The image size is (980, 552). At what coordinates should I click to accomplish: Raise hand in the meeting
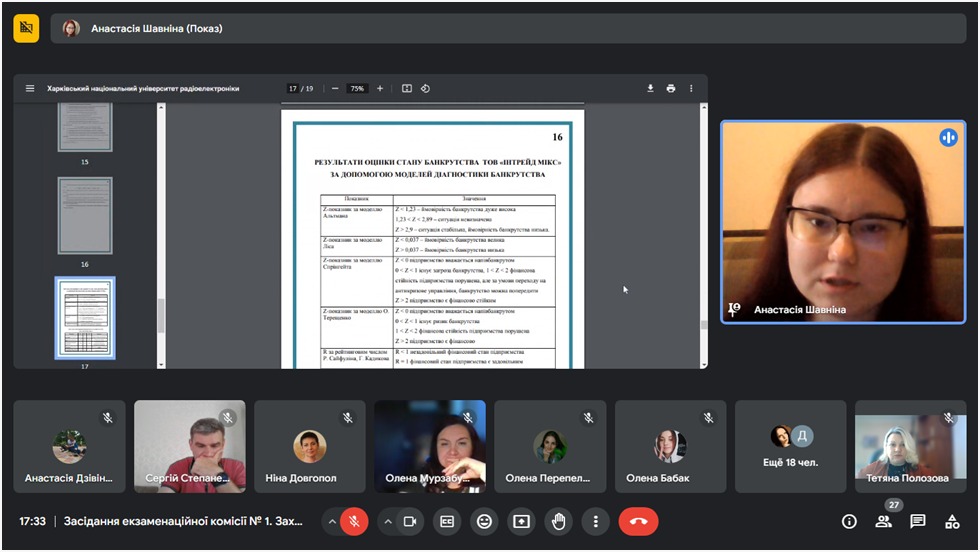coord(558,521)
